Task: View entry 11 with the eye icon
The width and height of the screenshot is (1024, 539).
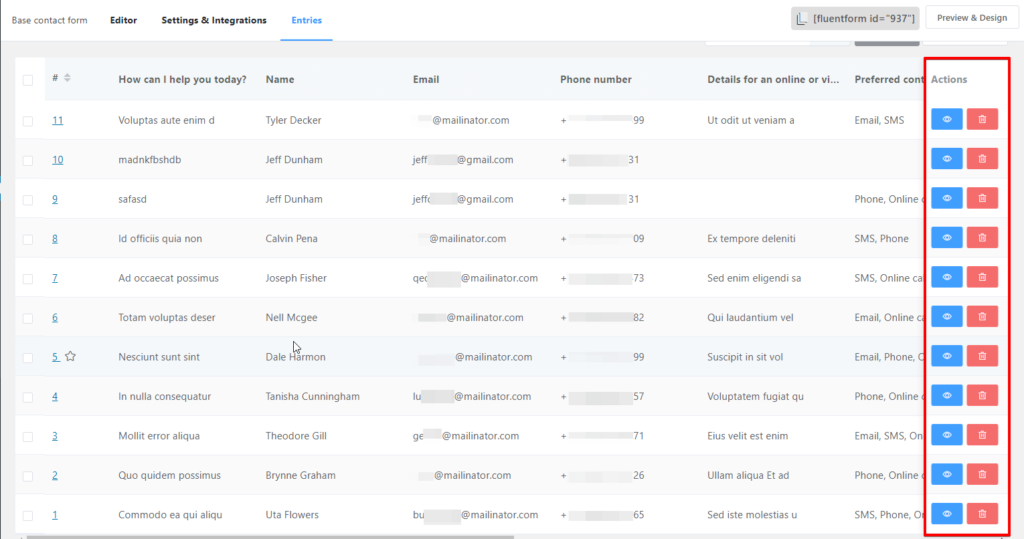Action: click(946, 120)
